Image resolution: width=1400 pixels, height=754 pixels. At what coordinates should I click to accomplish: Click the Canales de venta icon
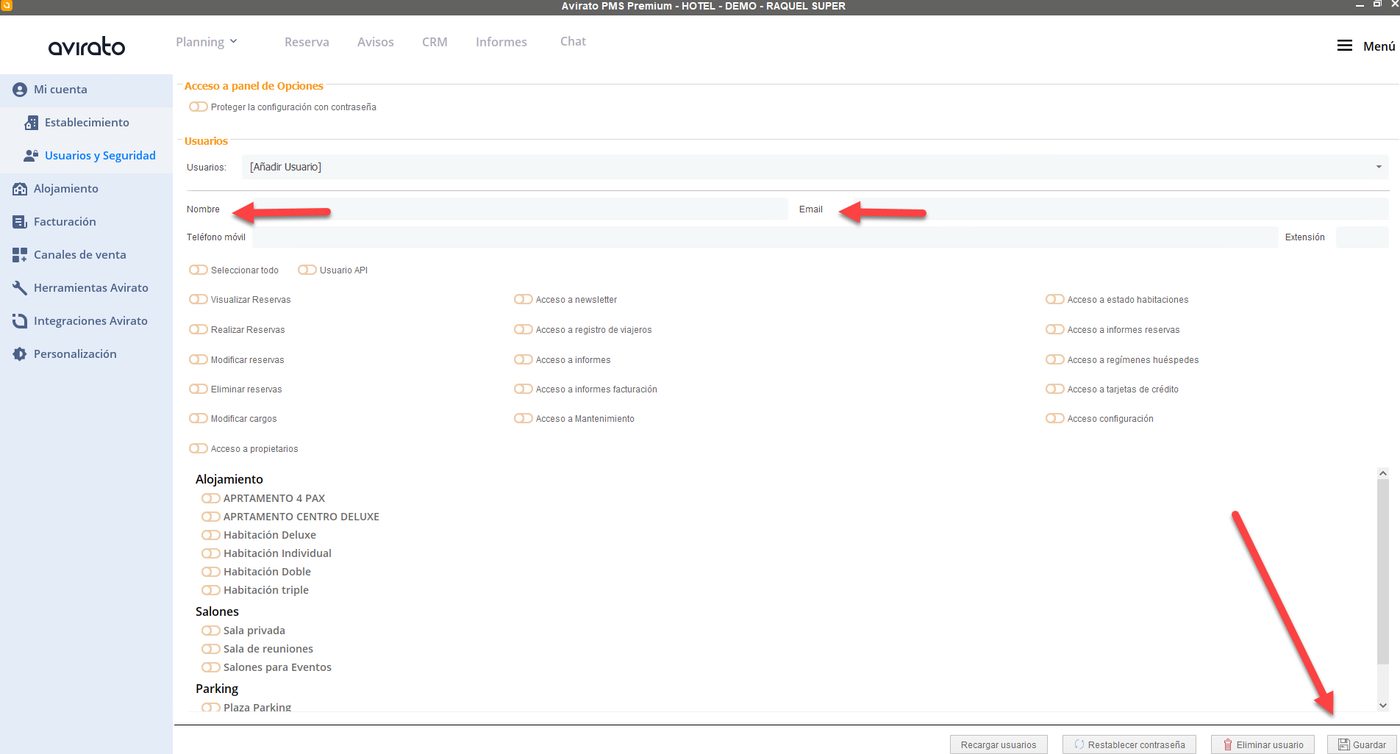pos(19,254)
